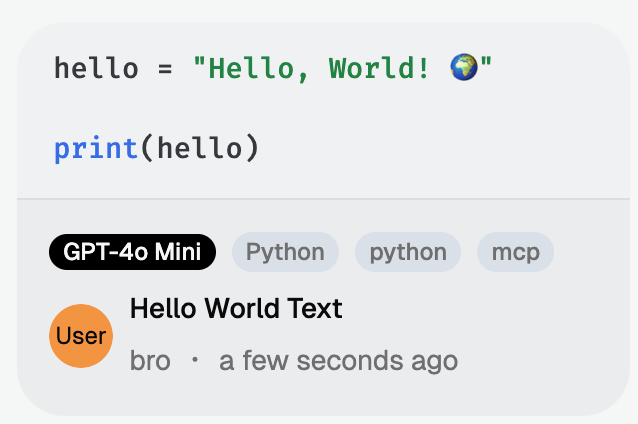Open the Hello World Text title
The height and width of the screenshot is (424, 638).
(x=236, y=308)
